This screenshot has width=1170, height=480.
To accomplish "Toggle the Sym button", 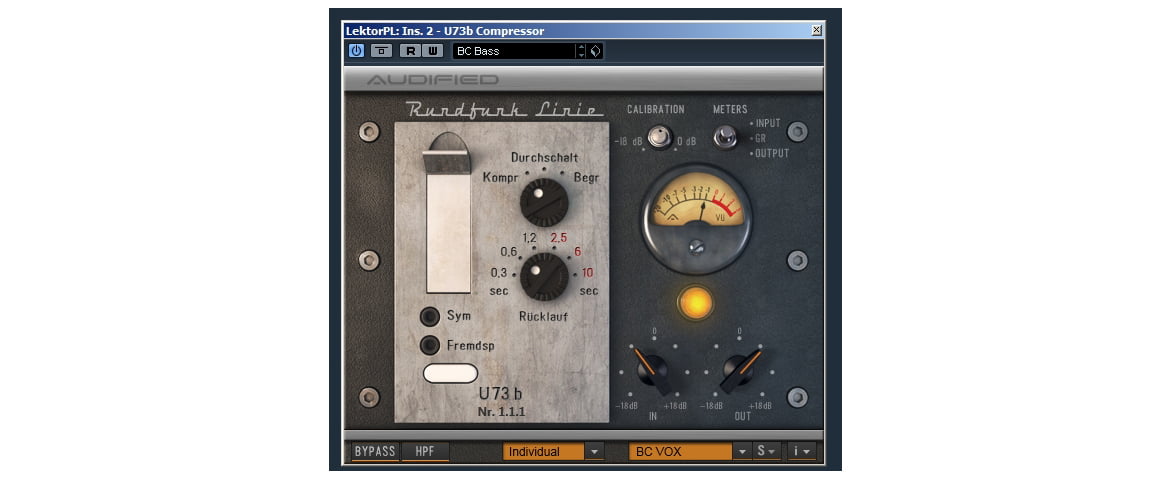I will pos(430,317).
